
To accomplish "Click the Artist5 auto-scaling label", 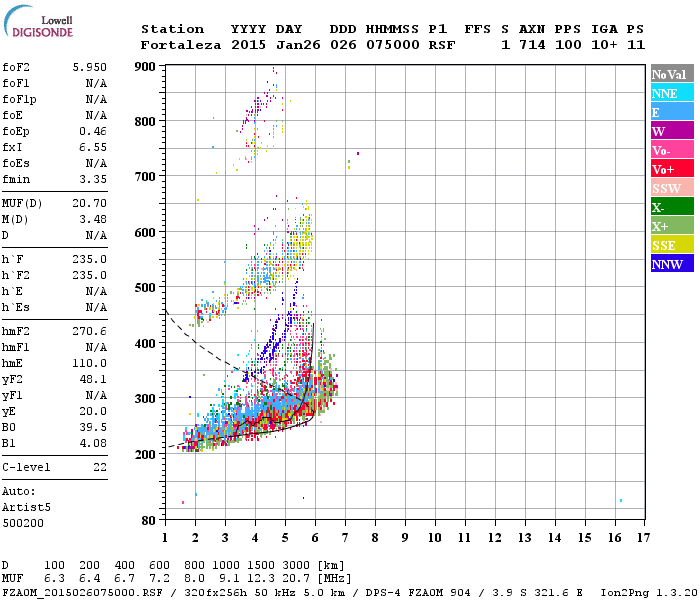I will [x=26, y=508].
